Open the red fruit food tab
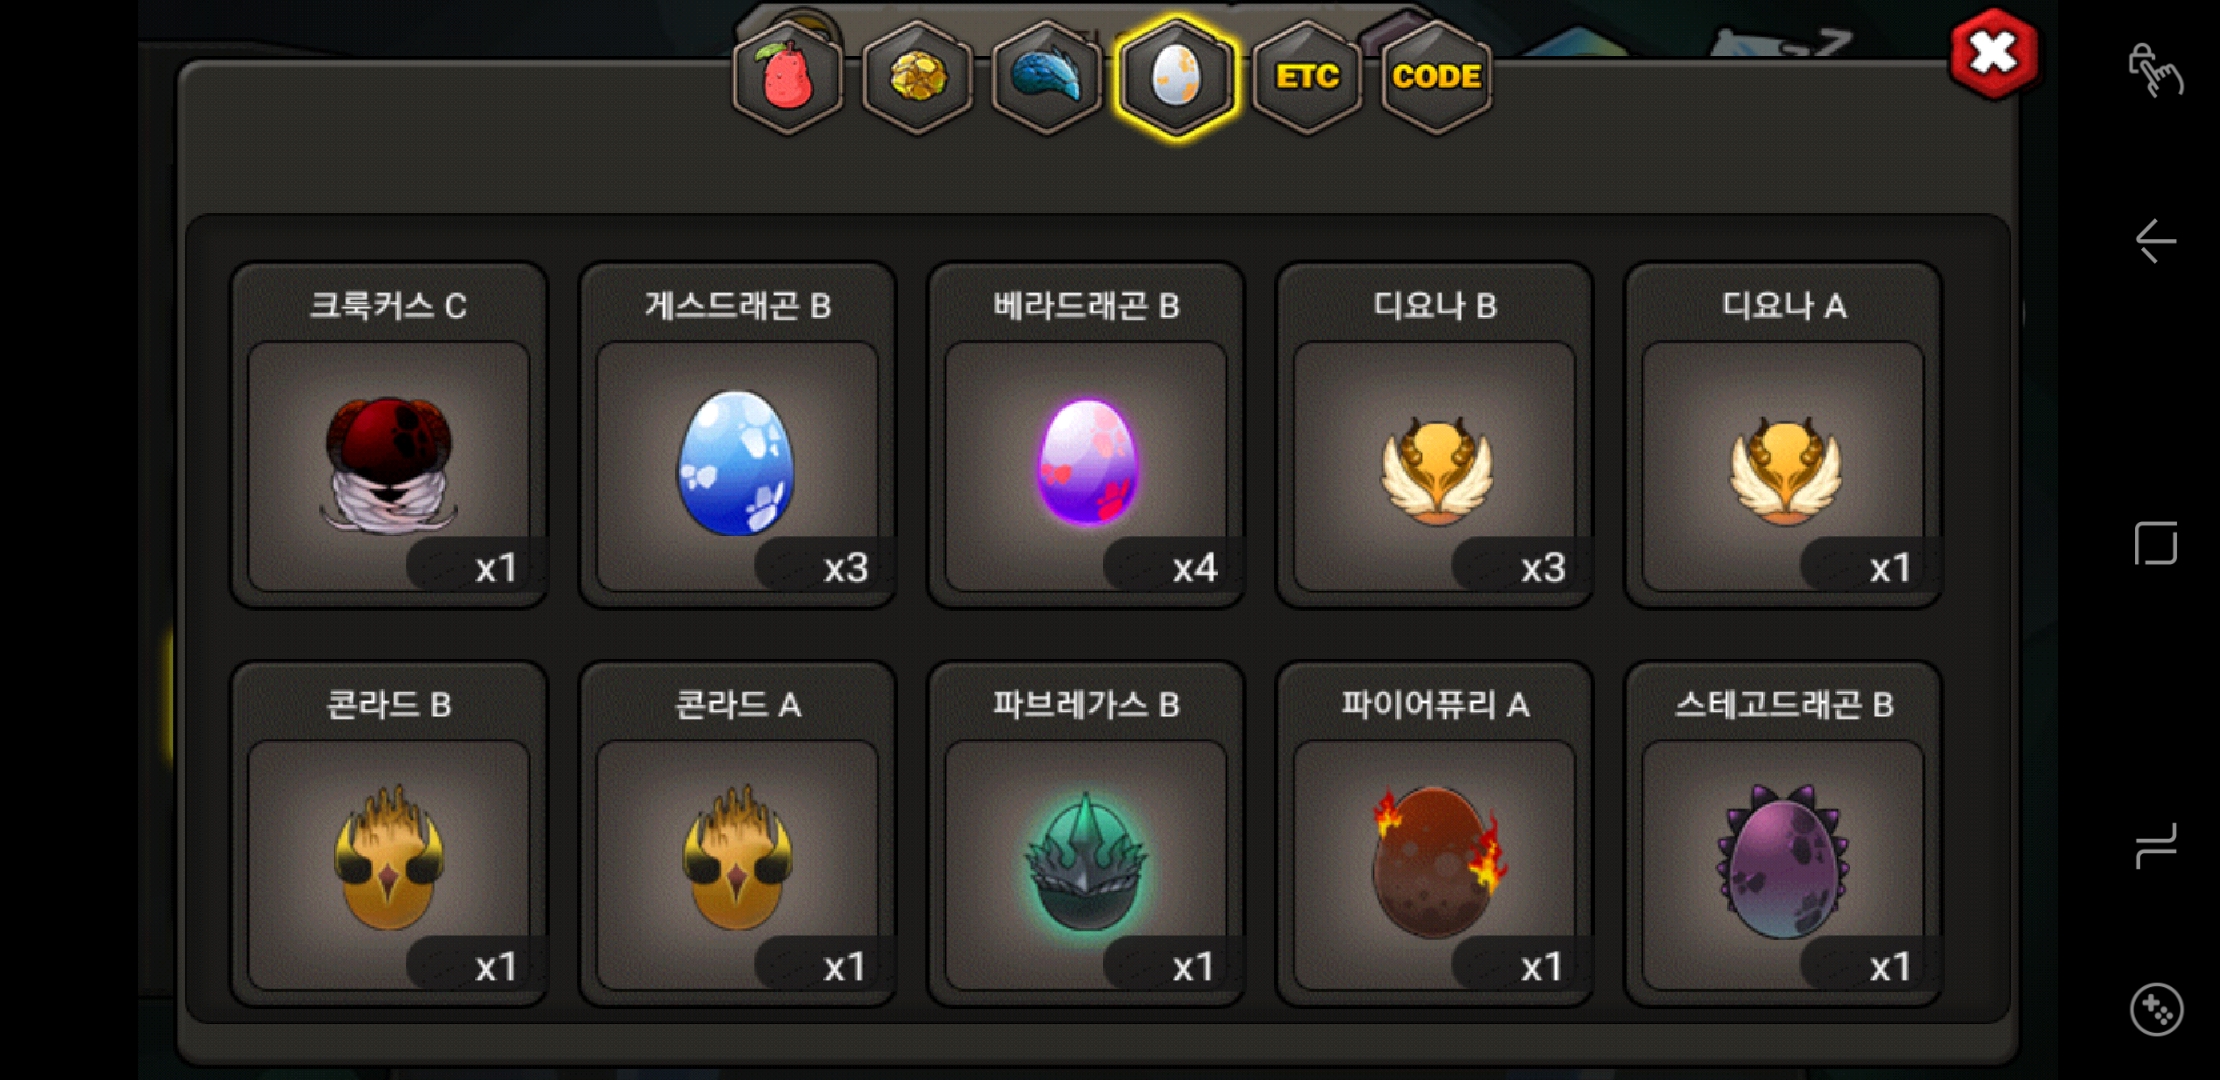The height and width of the screenshot is (1080, 2220). (787, 78)
